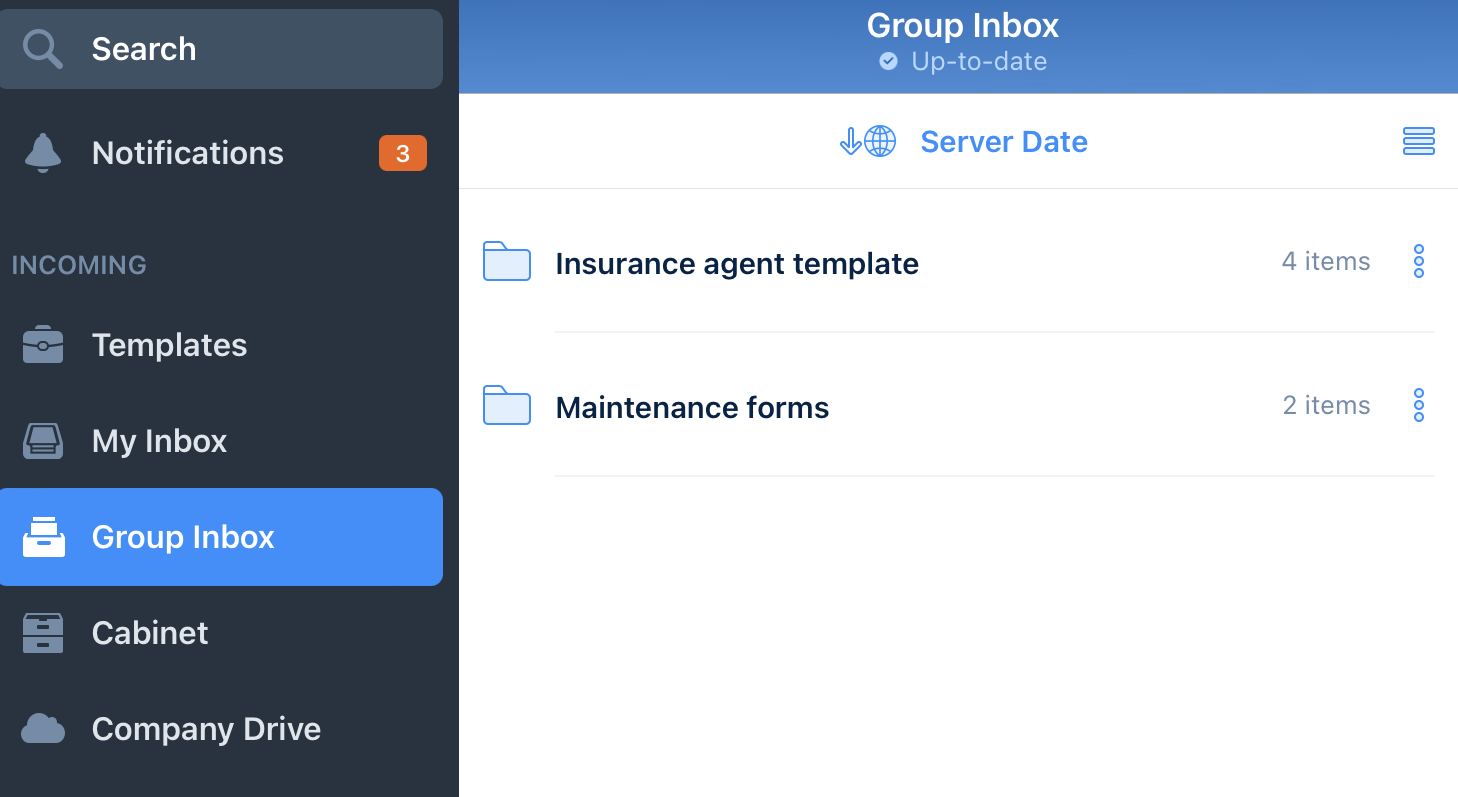Open the Insurance agent template folder
The height and width of the screenshot is (797, 1458).
pyautogui.click(x=737, y=263)
